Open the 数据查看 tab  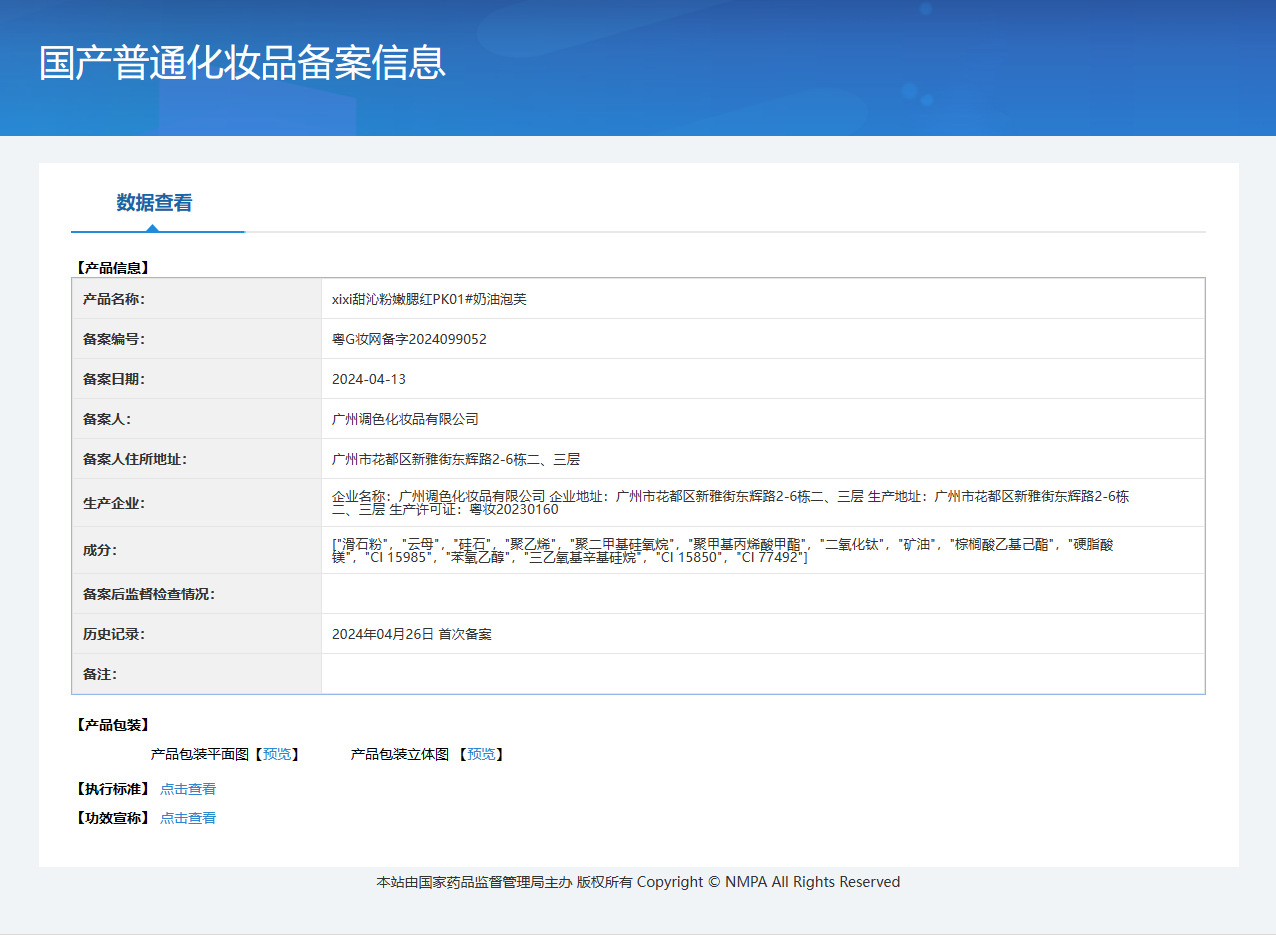point(154,203)
